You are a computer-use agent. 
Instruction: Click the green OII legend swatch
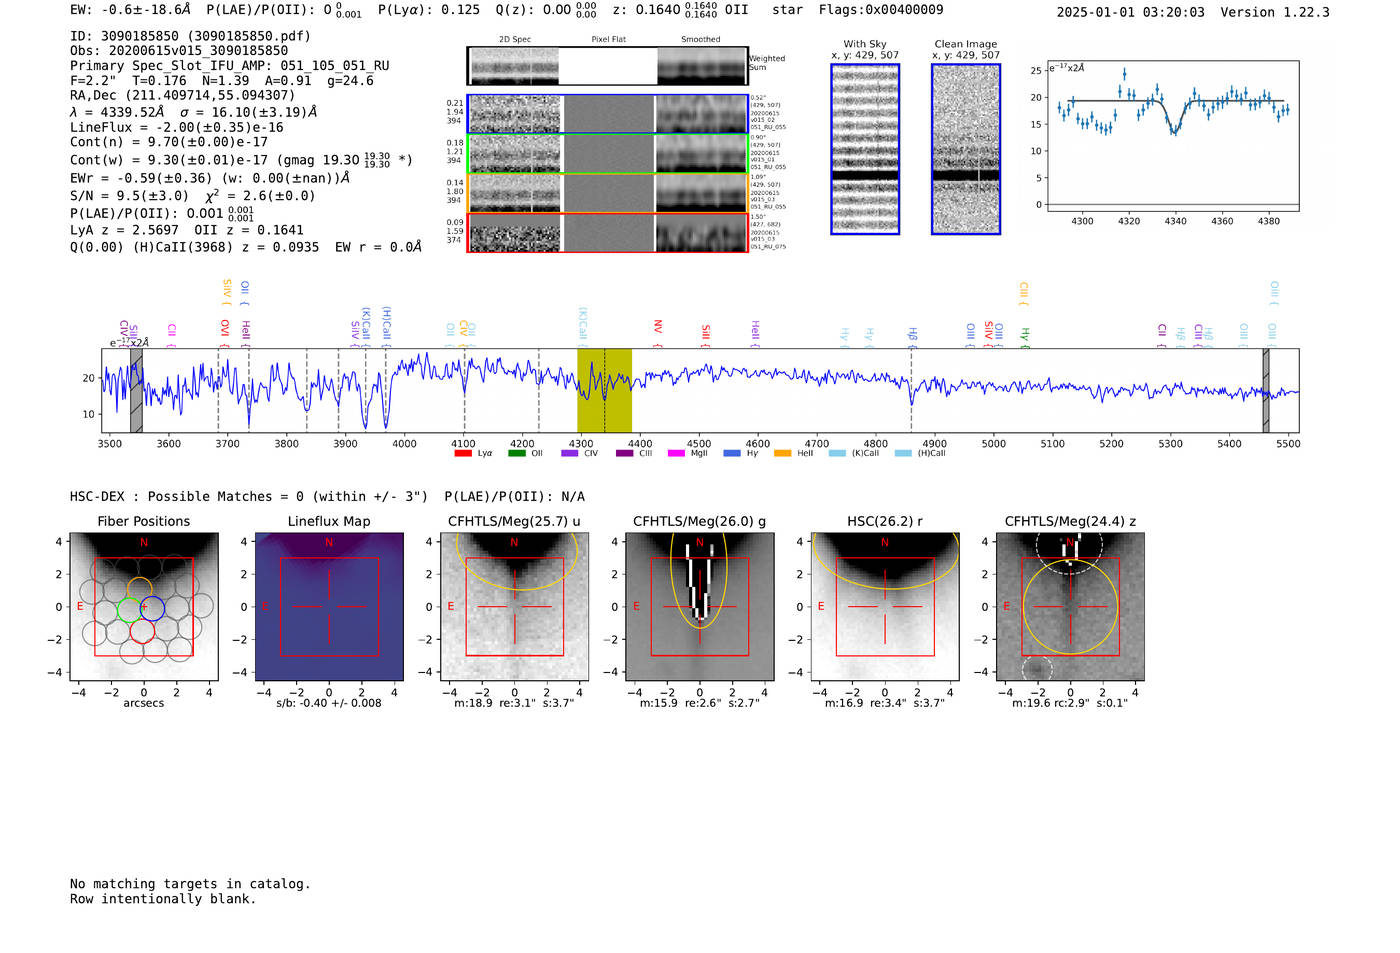(x=517, y=453)
